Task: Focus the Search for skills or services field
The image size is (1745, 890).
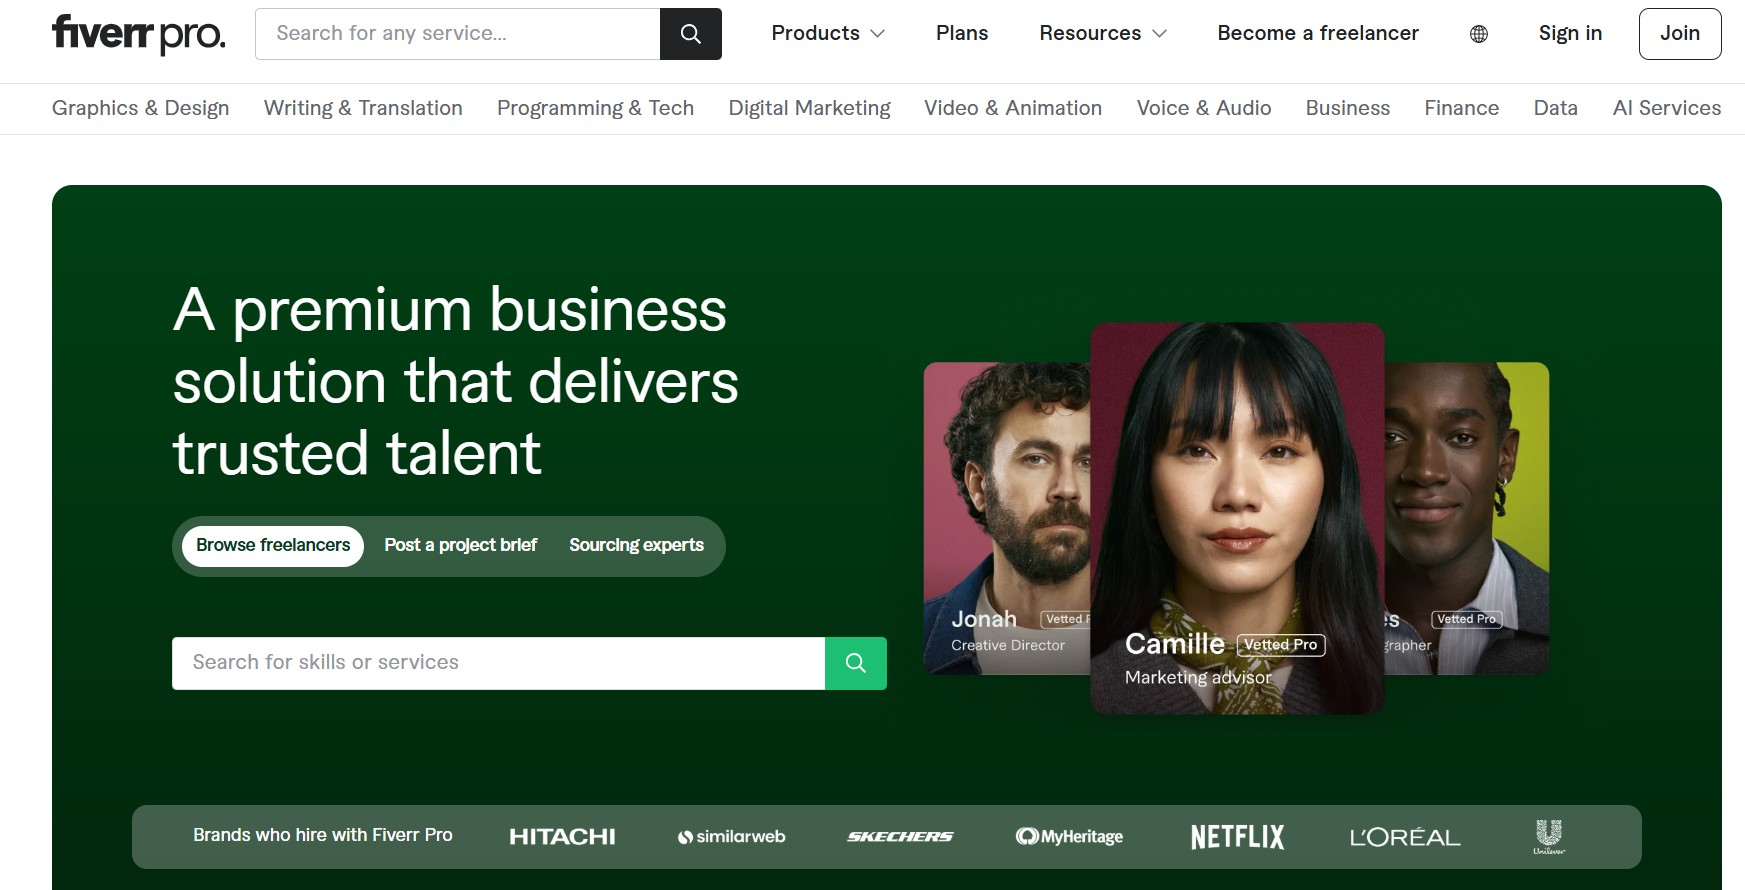Action: (x=498, y=663)
